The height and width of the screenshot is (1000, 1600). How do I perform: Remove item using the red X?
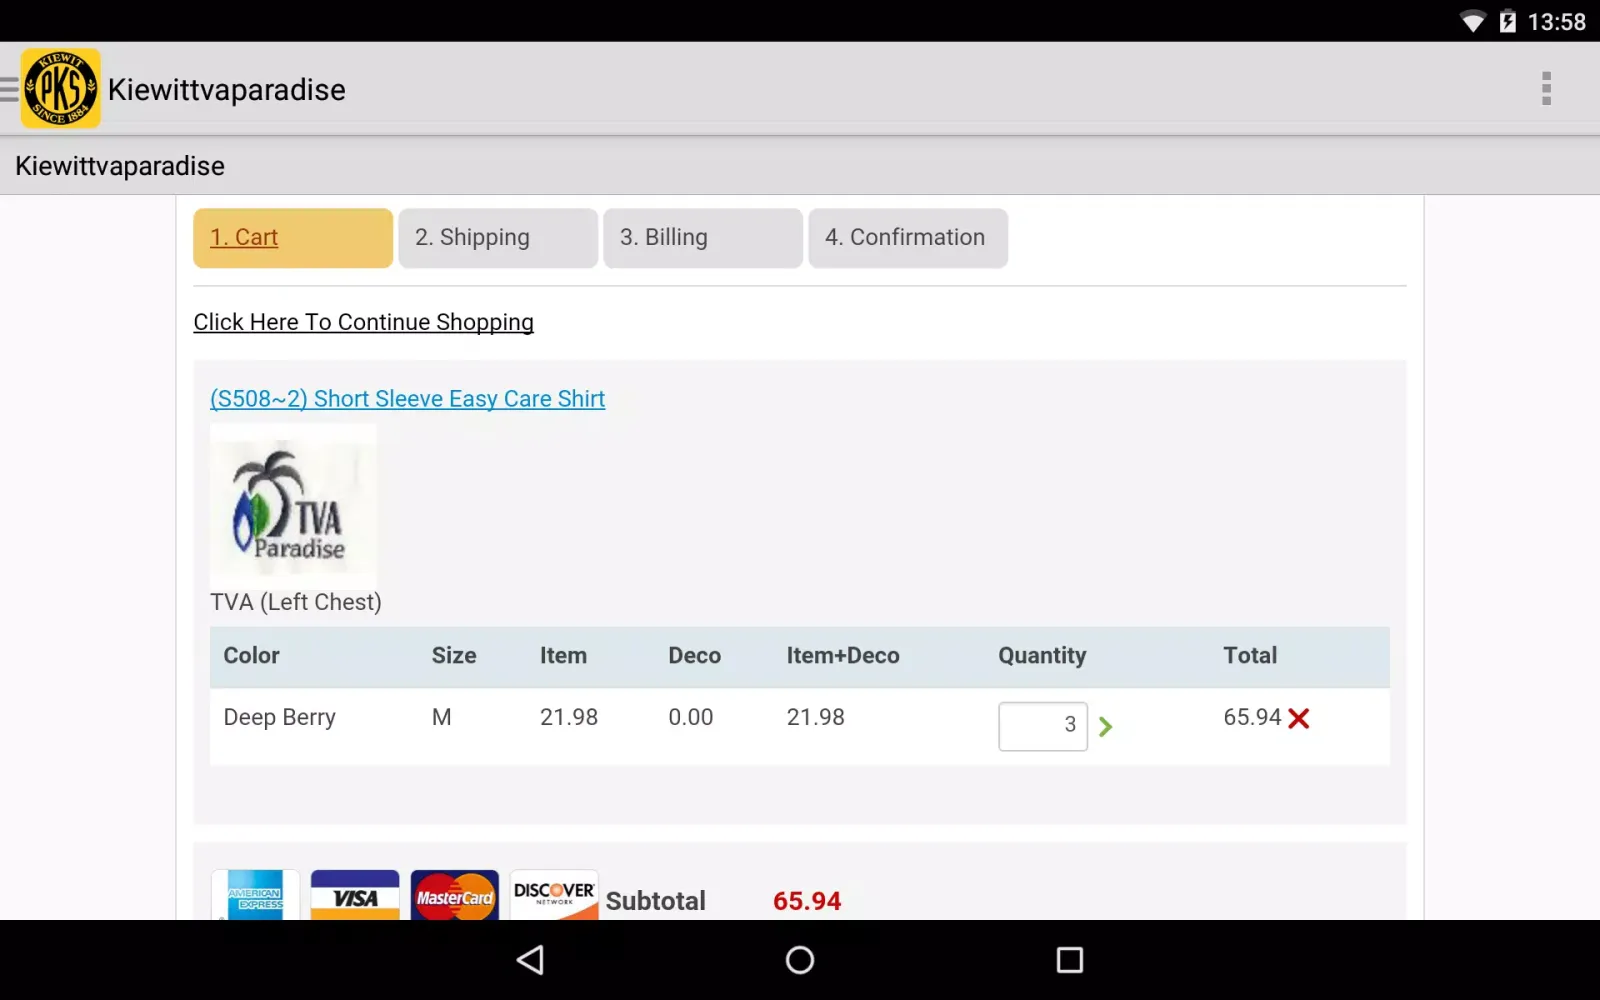click(x=1299, y=717)
